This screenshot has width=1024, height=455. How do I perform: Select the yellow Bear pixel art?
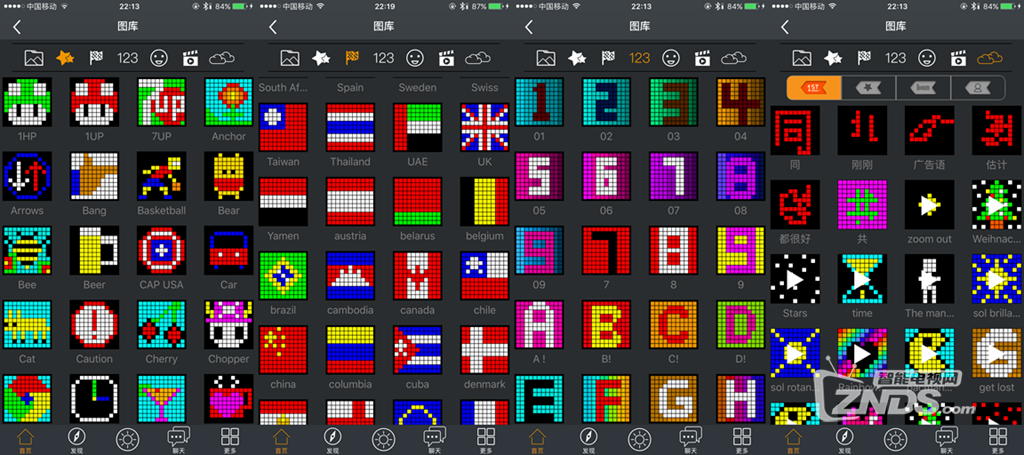(x=229, y=176)
